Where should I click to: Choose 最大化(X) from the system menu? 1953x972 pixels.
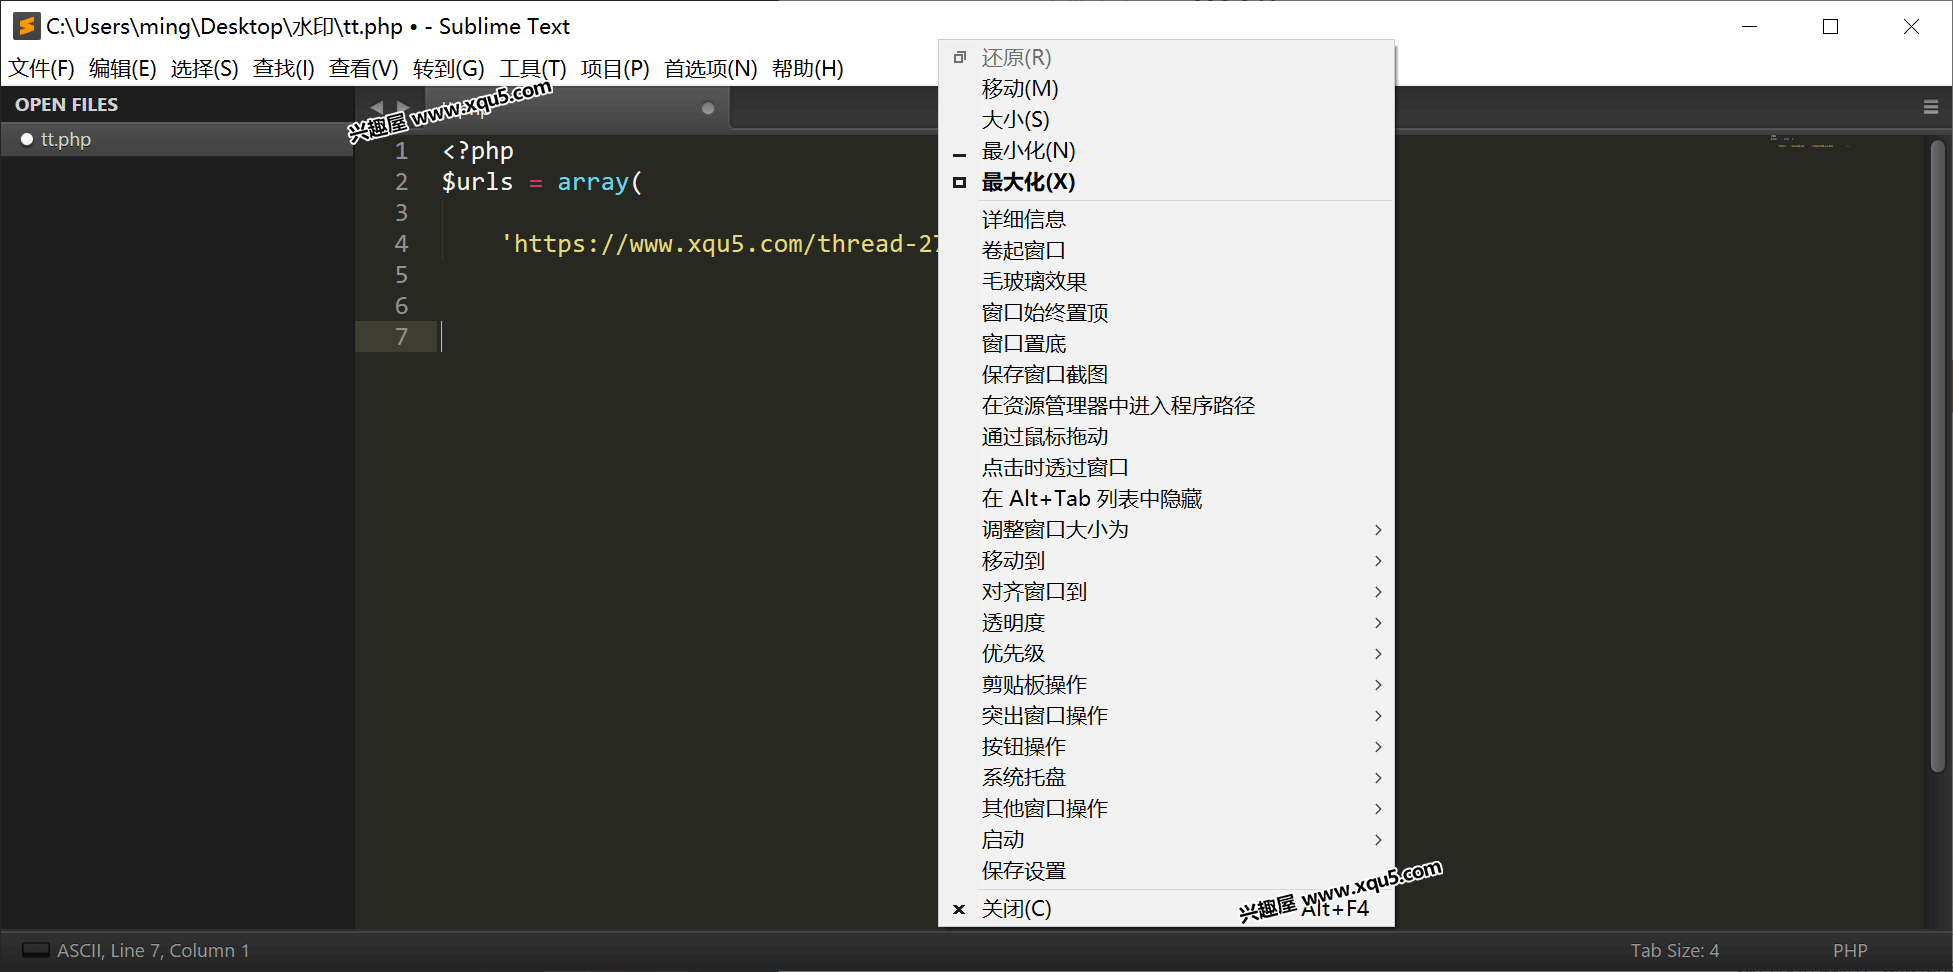click(1166, 182)
